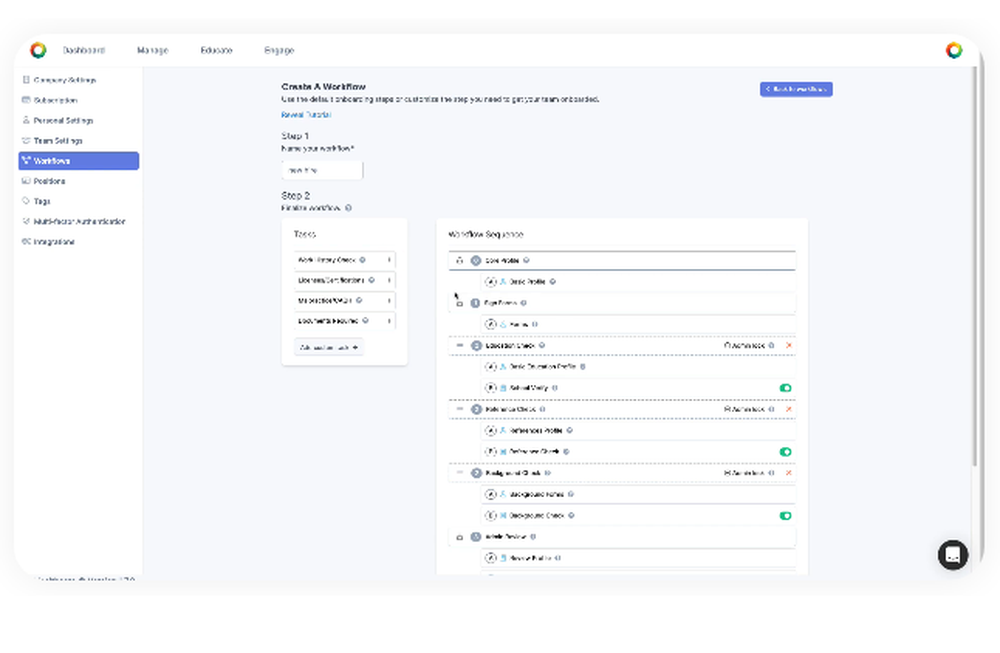
Task: Open the Dashboard tab
Action: point(84,50)
